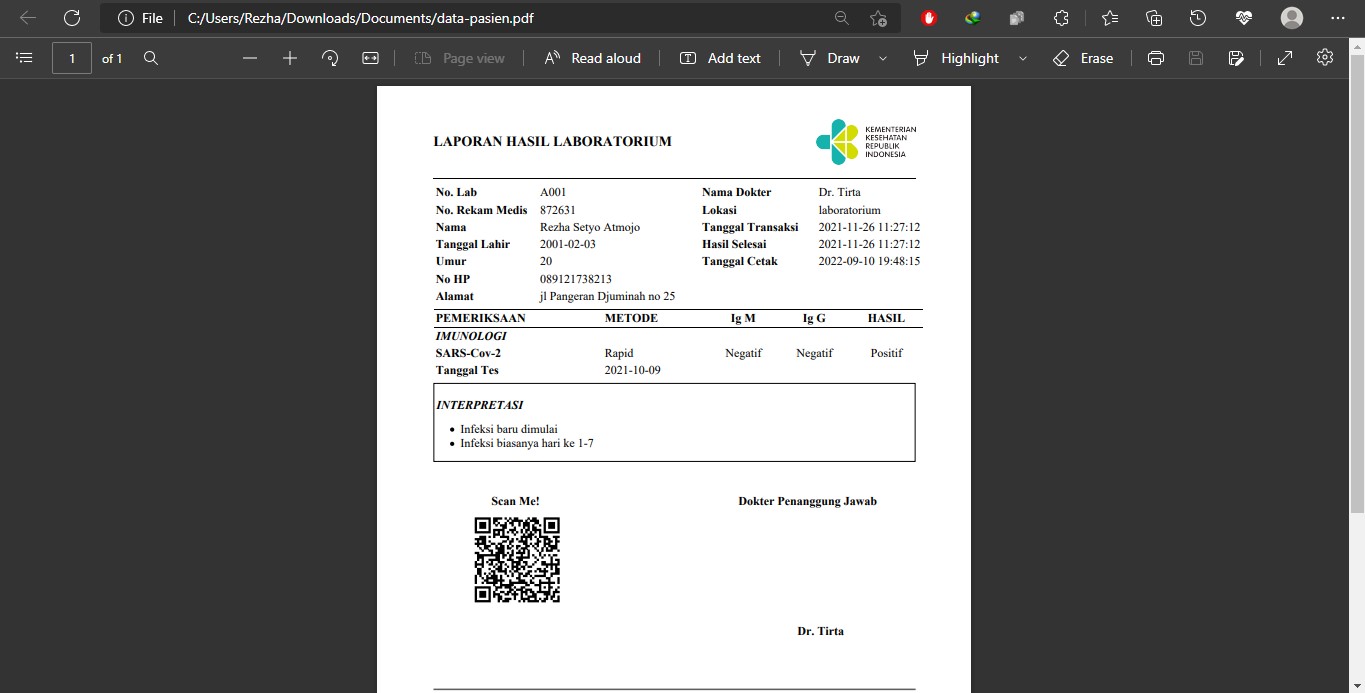The image size is (1365, 693).
Task: Zoom in with the plus icon
Action: tap(290, 58)
